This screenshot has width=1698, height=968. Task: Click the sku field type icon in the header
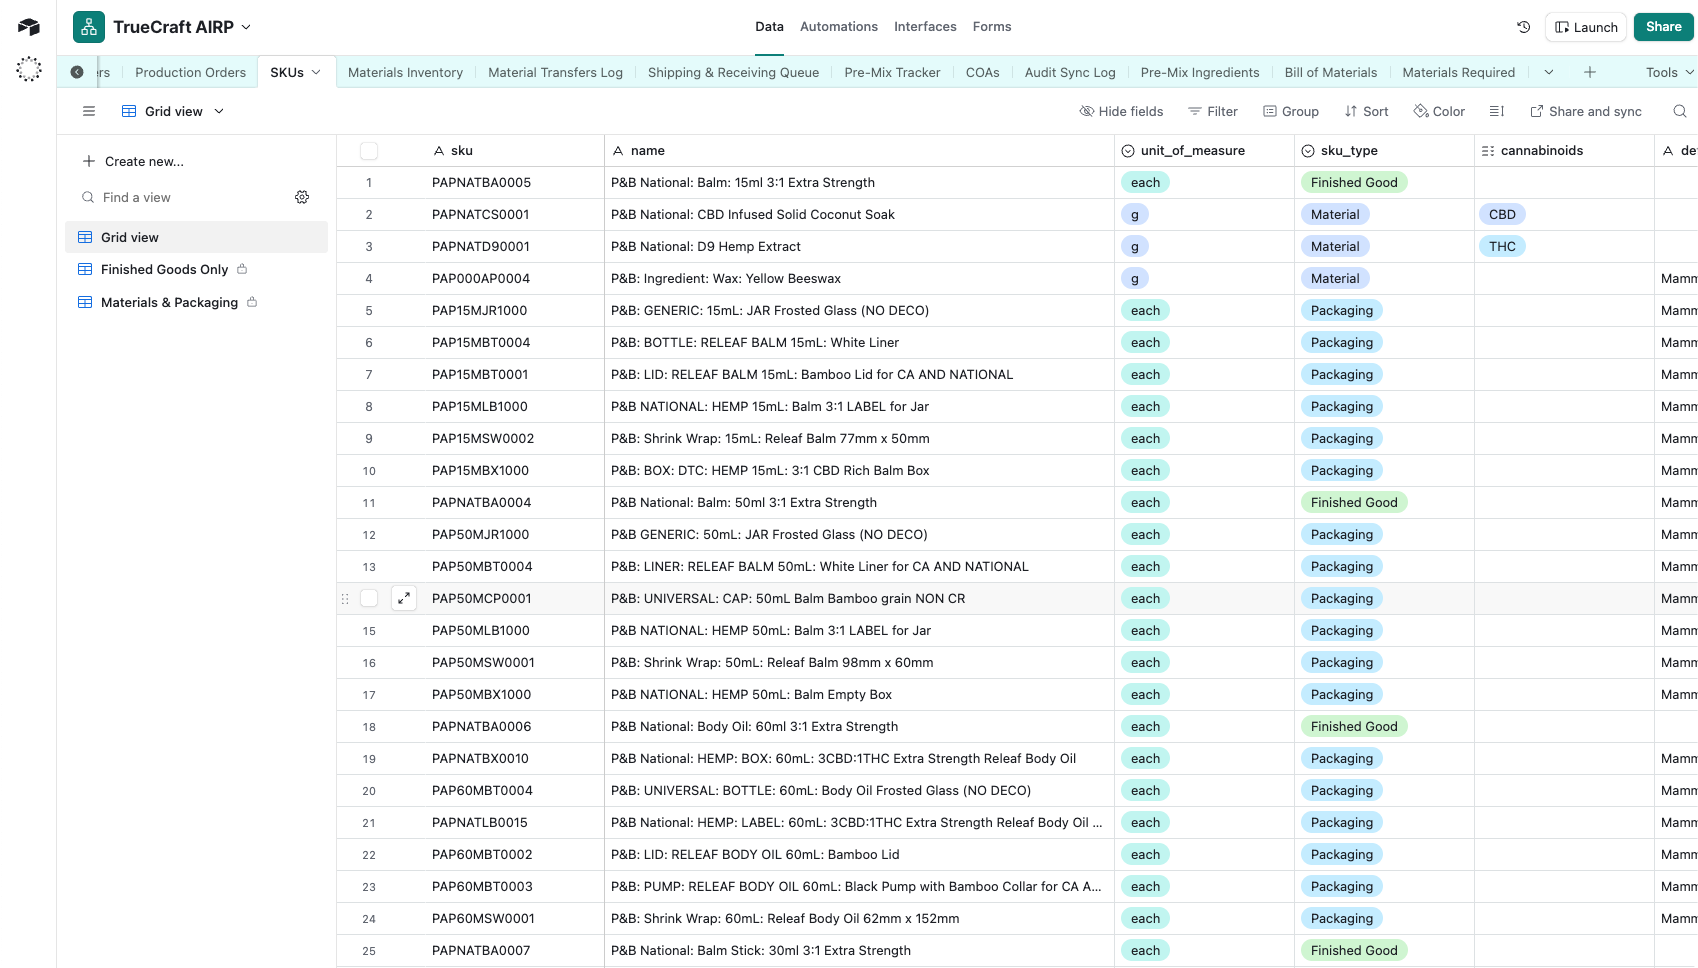click(x=439, y=151)
